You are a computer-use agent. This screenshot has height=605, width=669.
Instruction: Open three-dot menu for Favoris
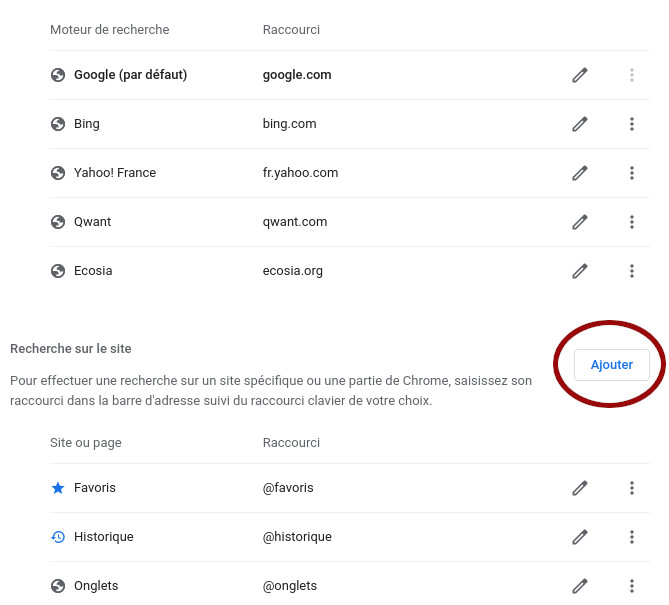pyautogui.click(x=632, y=488)
